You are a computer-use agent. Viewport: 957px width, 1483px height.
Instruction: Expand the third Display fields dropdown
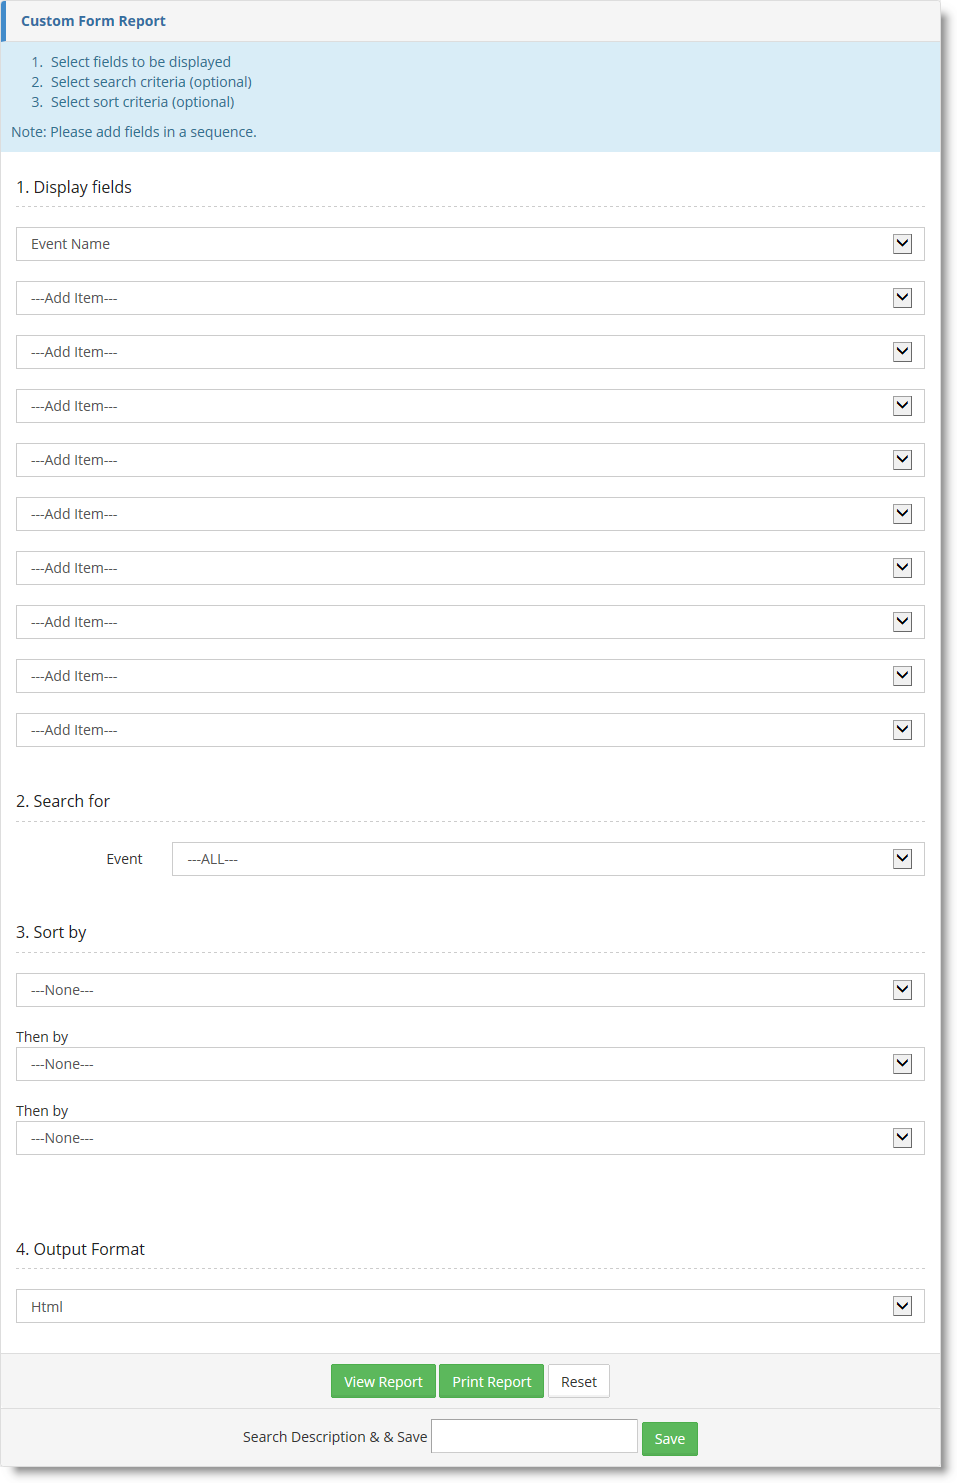point(470,352)
